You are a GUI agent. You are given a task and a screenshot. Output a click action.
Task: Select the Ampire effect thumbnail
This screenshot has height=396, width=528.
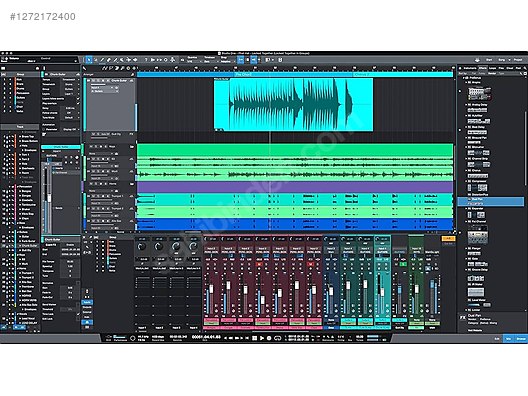[480, 93]
